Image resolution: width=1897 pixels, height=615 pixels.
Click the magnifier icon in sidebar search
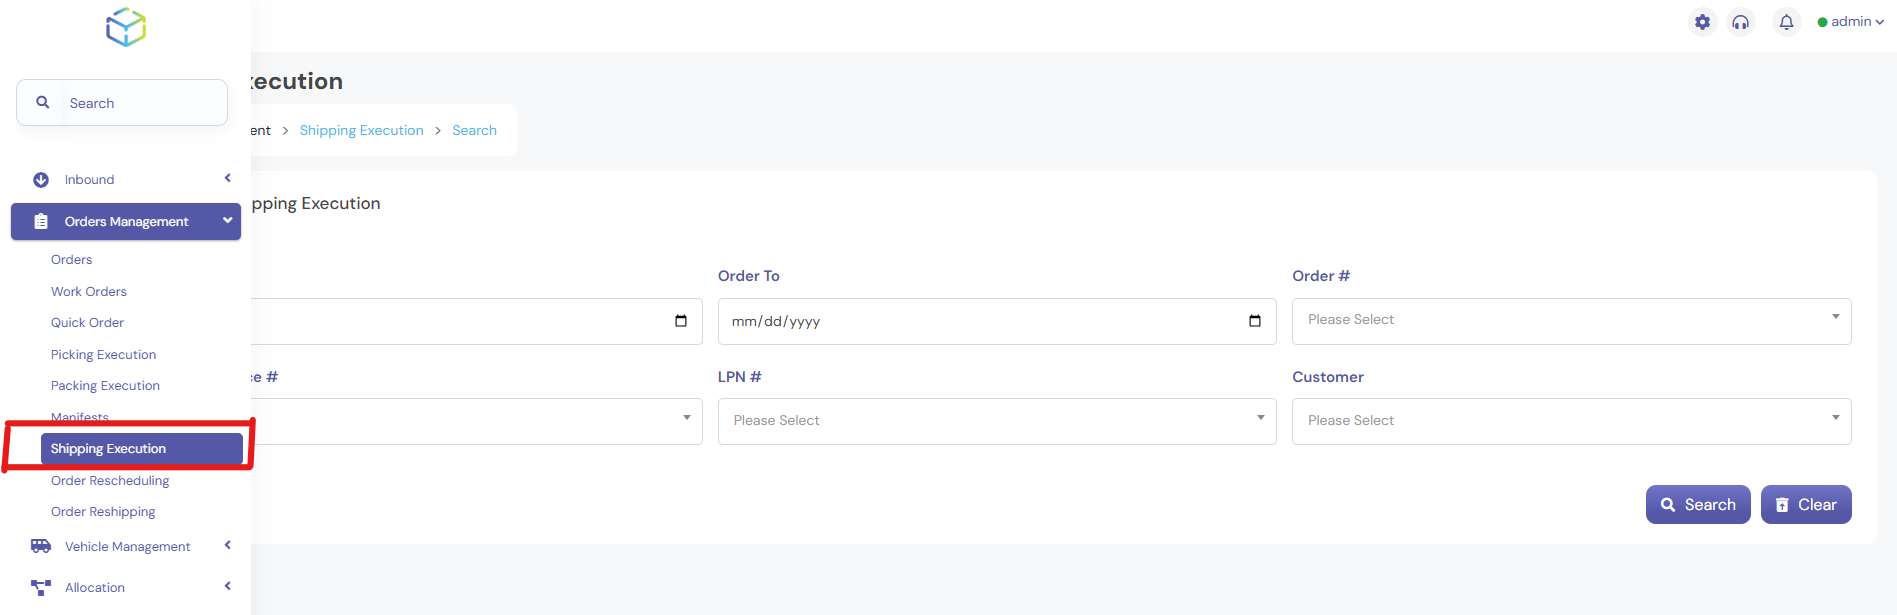[43, 102]
